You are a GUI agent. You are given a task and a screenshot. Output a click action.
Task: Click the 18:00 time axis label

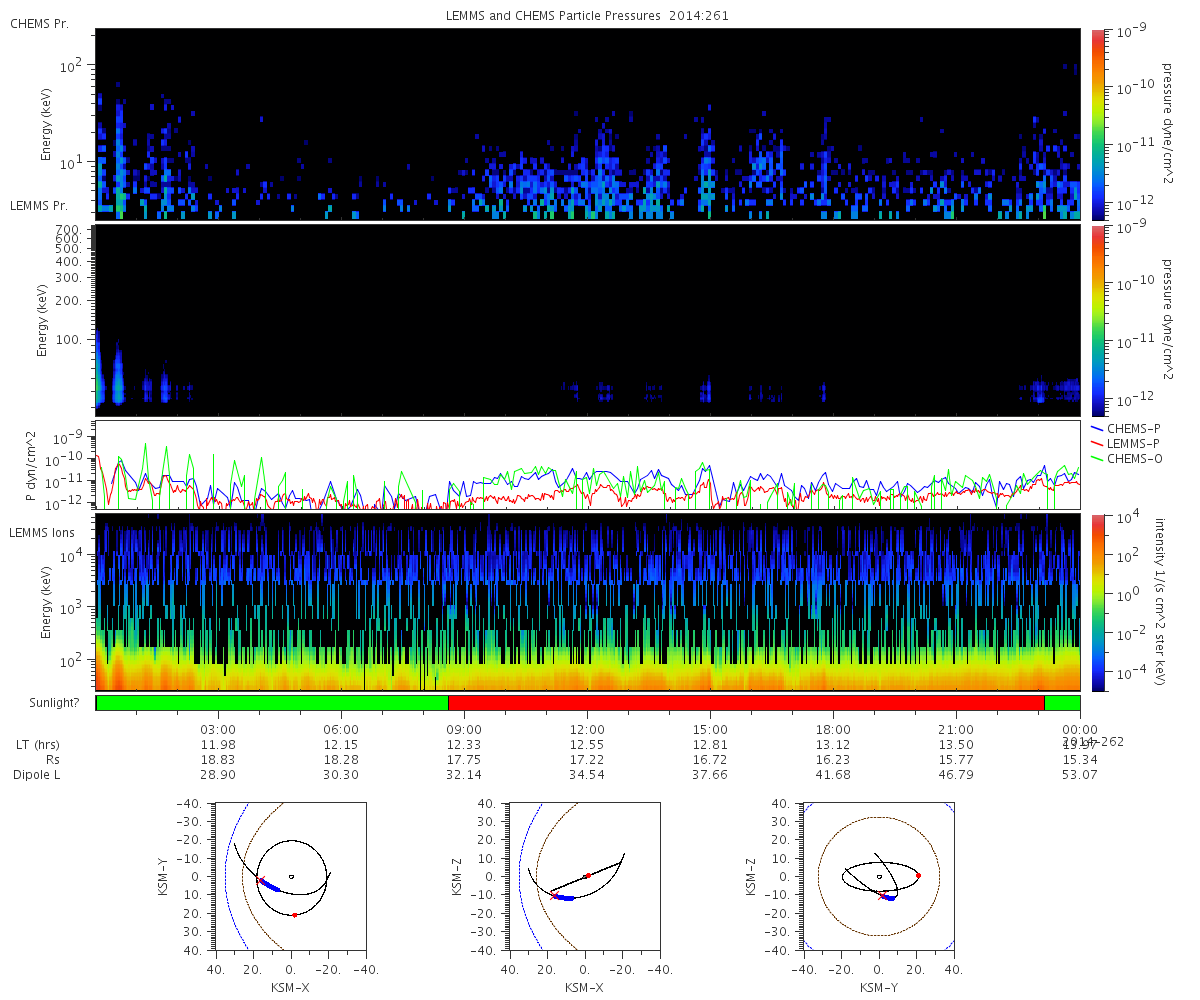pos(833,729)
